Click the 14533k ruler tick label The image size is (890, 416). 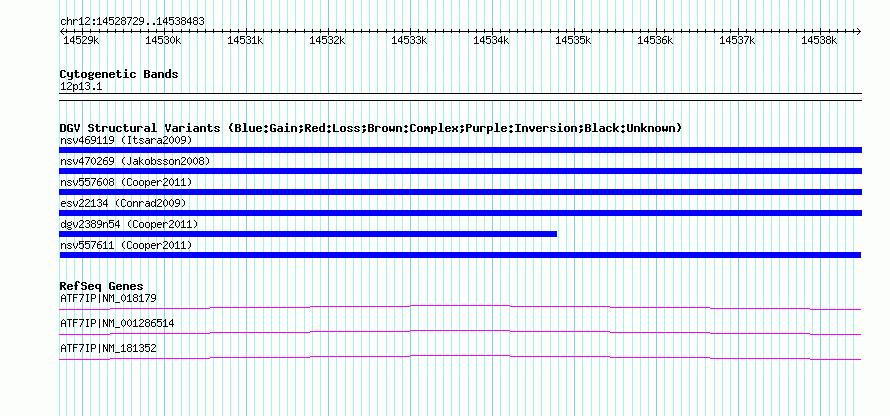click(409, 40)
